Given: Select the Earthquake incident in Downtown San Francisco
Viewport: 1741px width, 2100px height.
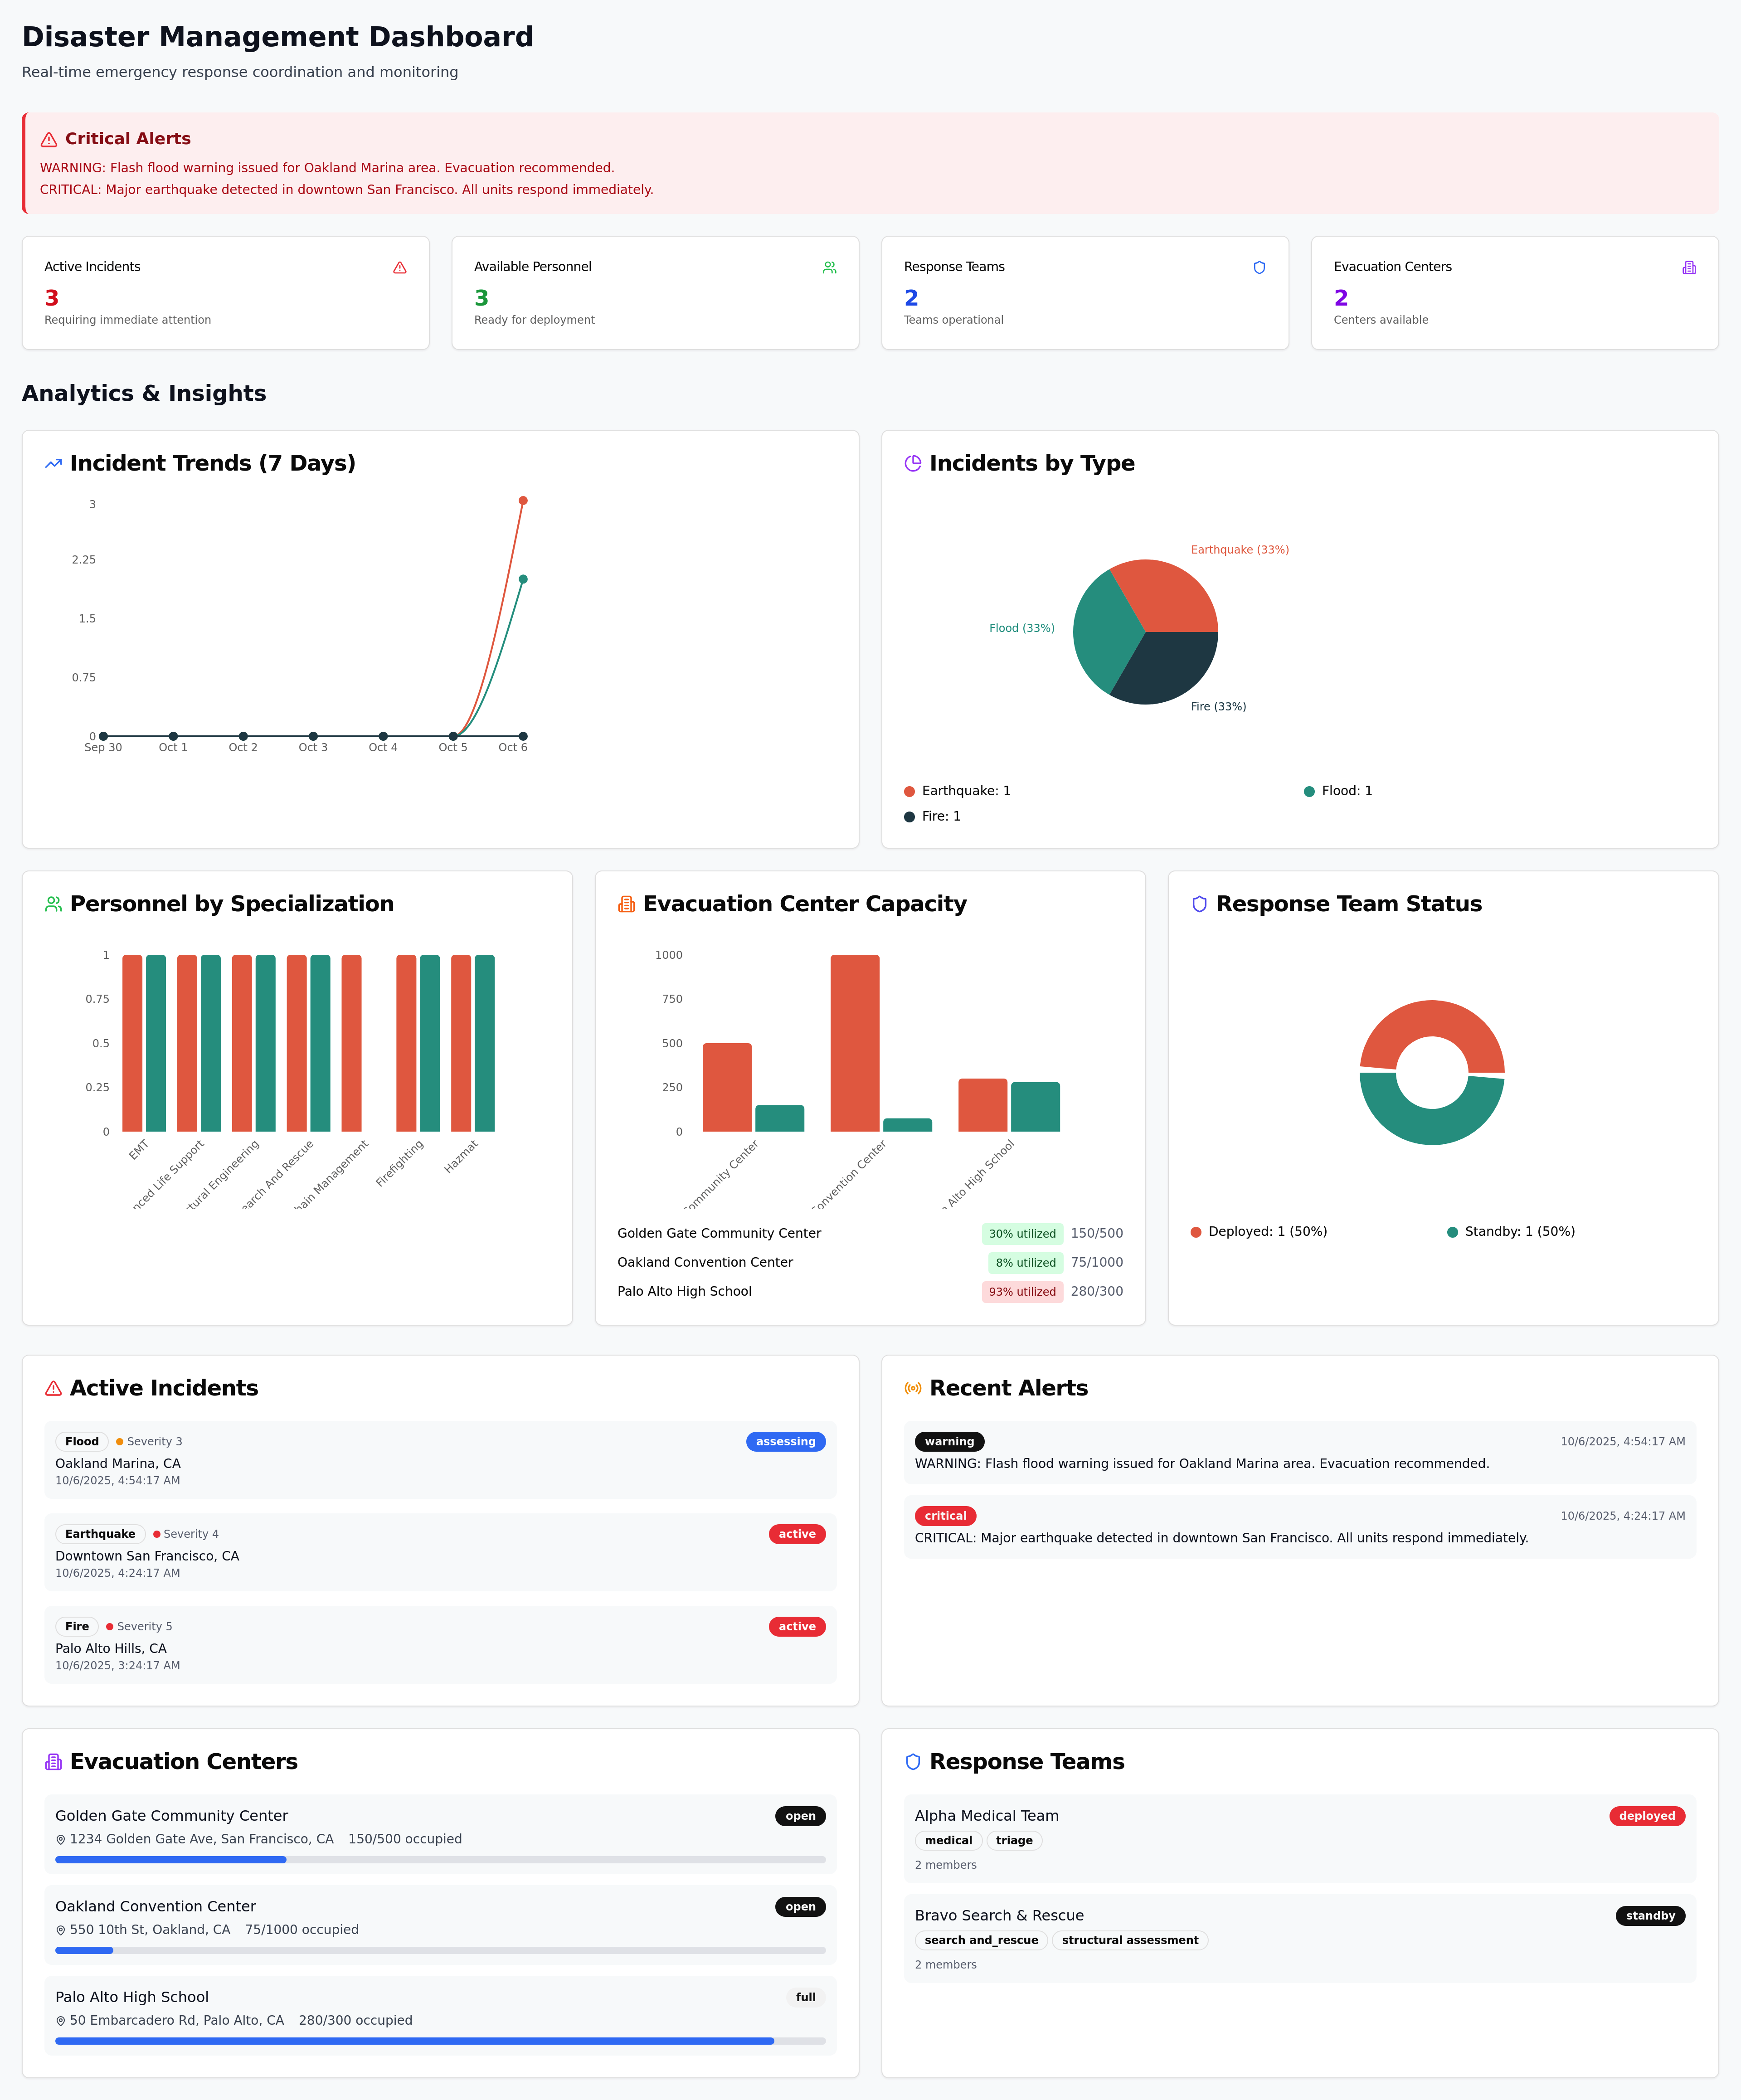Looking at the screenshot, I should click(x=440, y=1552).
